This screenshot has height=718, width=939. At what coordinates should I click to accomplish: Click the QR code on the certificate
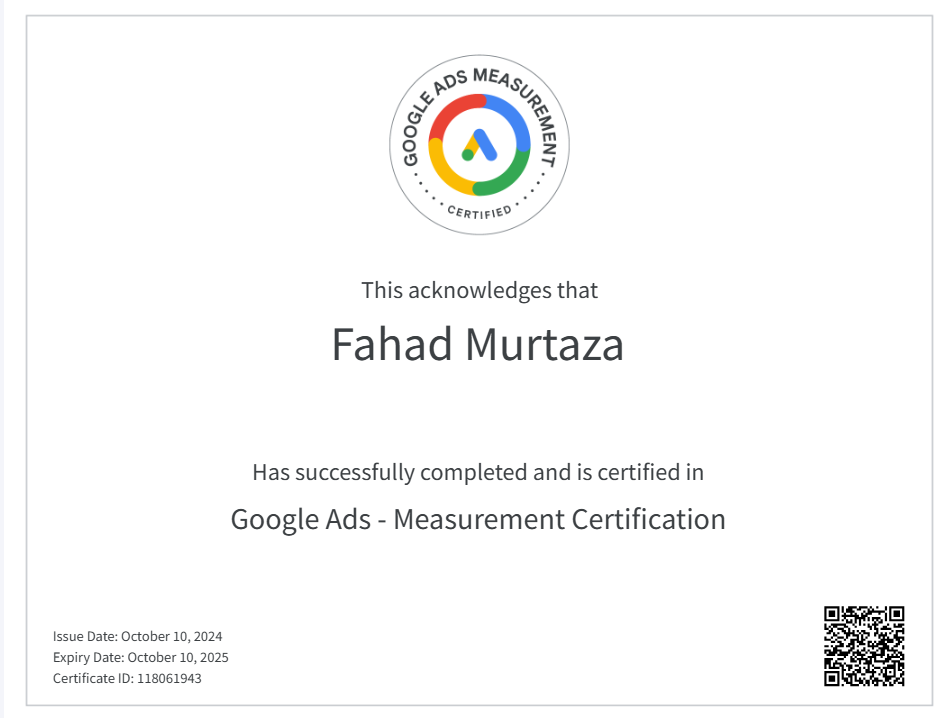[864, 646]
